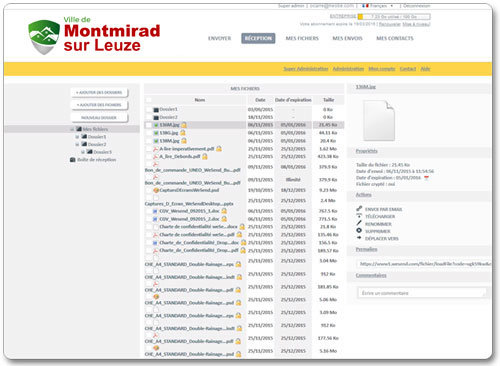This screenshot has width=500, height=366.
Task: Open the Super Administration link
Action: pyautogui.click(x=306, y=69)
